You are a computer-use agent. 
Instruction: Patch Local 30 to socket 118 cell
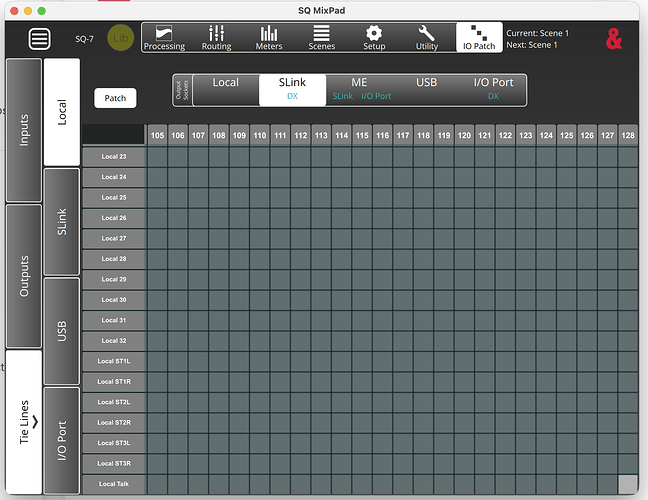point(423,300)
